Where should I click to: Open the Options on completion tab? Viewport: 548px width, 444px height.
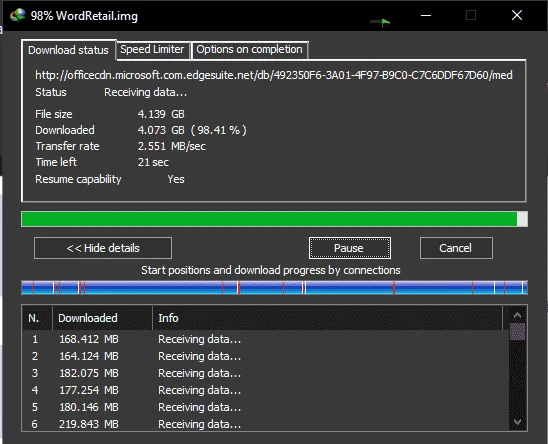click(249, 49)
